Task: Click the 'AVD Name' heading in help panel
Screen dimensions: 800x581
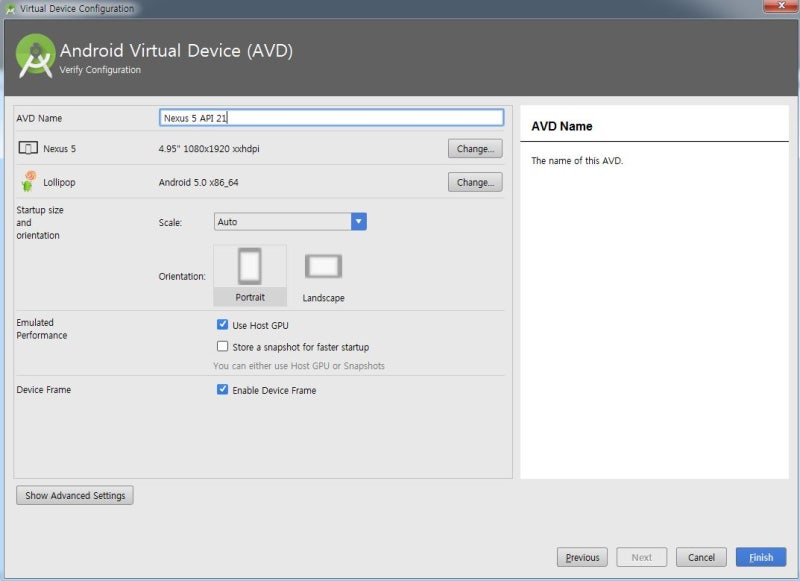Action: point(562,126)
